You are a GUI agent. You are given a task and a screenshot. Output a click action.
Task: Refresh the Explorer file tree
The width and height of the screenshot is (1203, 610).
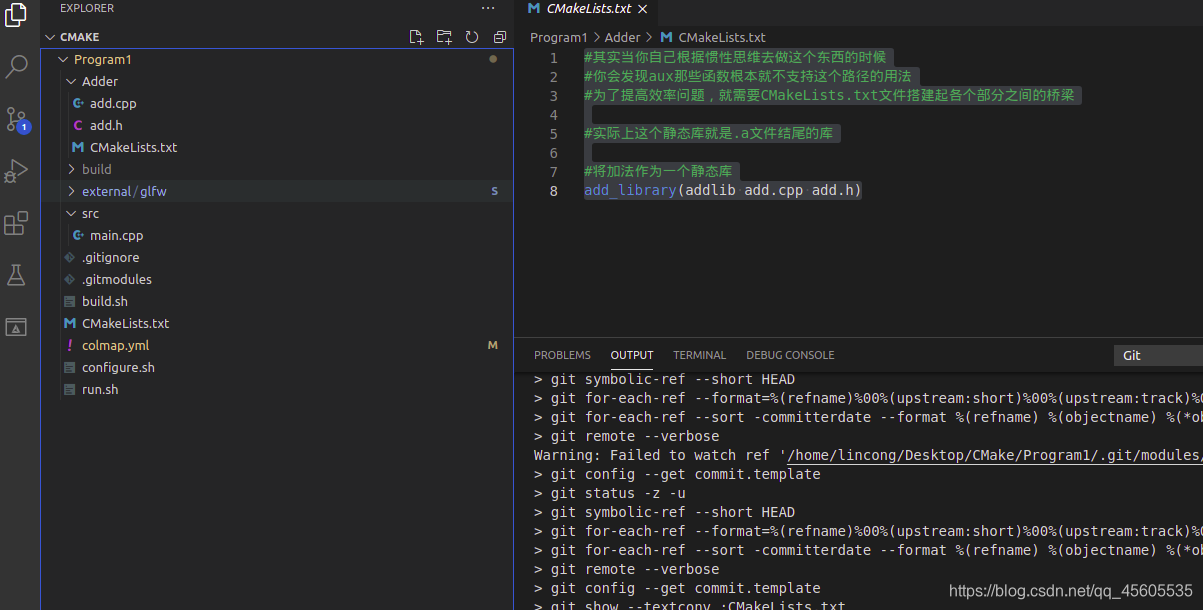pyautogui.click(x=472, y=37)
